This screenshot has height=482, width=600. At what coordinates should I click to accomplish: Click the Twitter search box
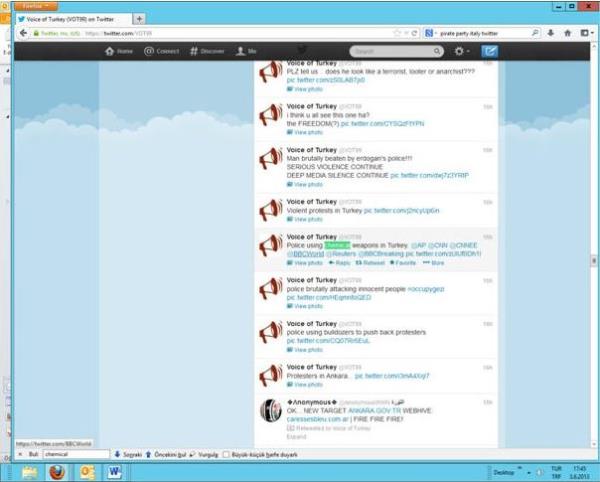point(394,50)
